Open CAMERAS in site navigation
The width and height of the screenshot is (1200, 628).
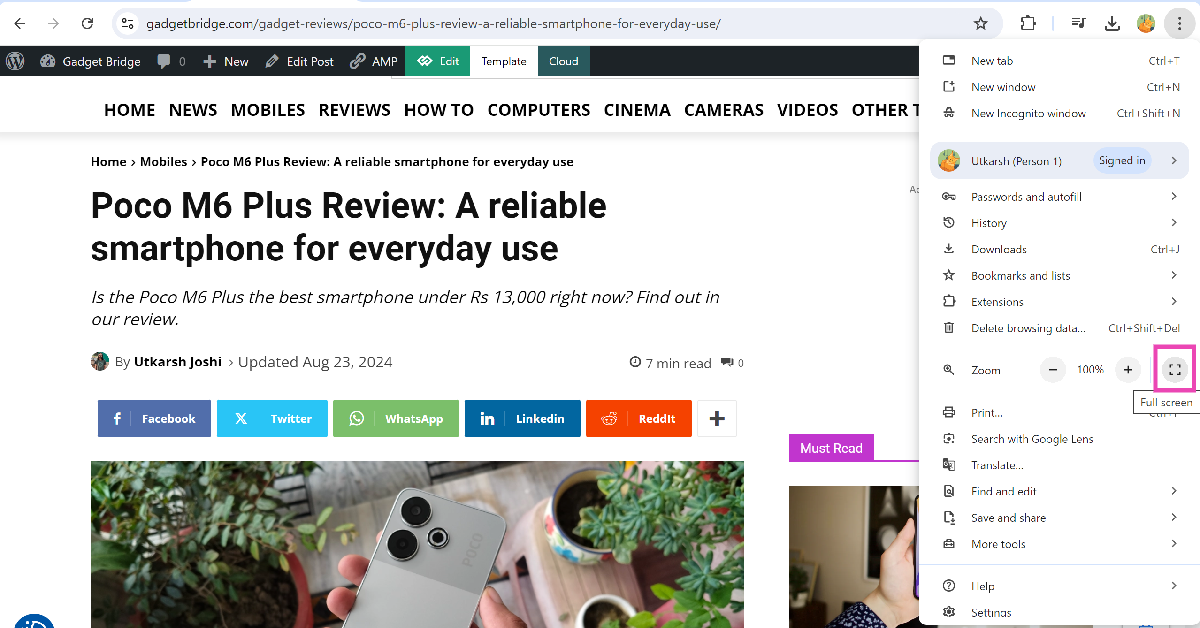[x=724, y=110]
